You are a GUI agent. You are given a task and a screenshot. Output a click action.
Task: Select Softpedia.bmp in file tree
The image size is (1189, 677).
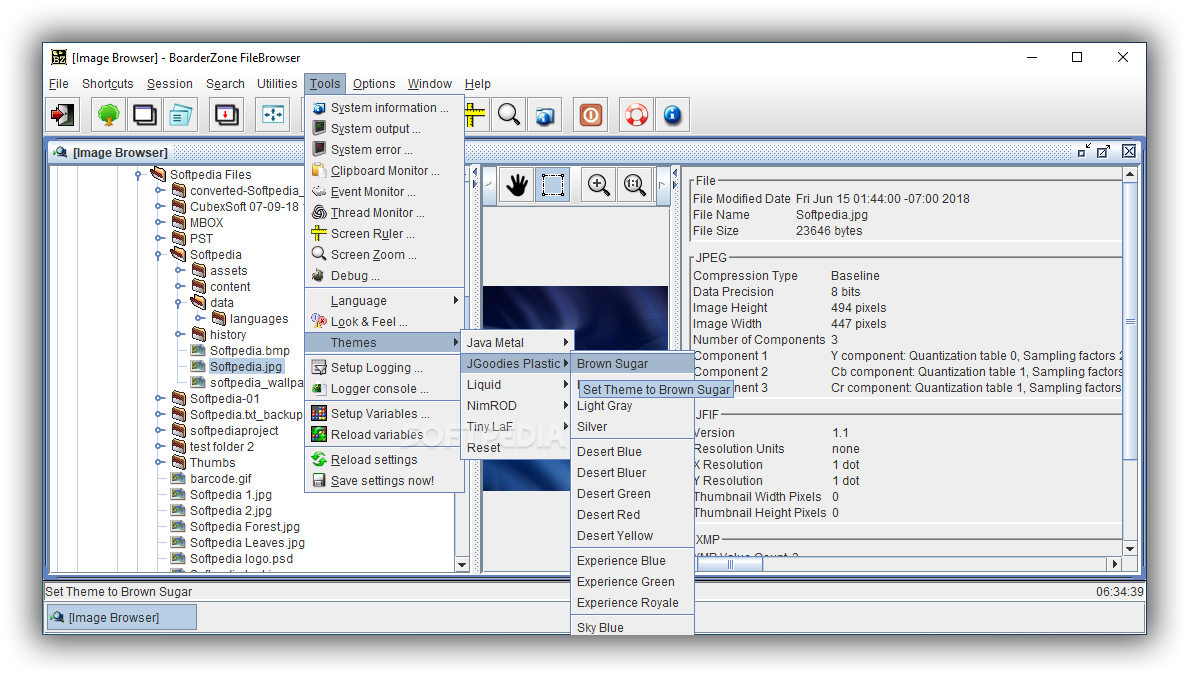coord(249,351)
